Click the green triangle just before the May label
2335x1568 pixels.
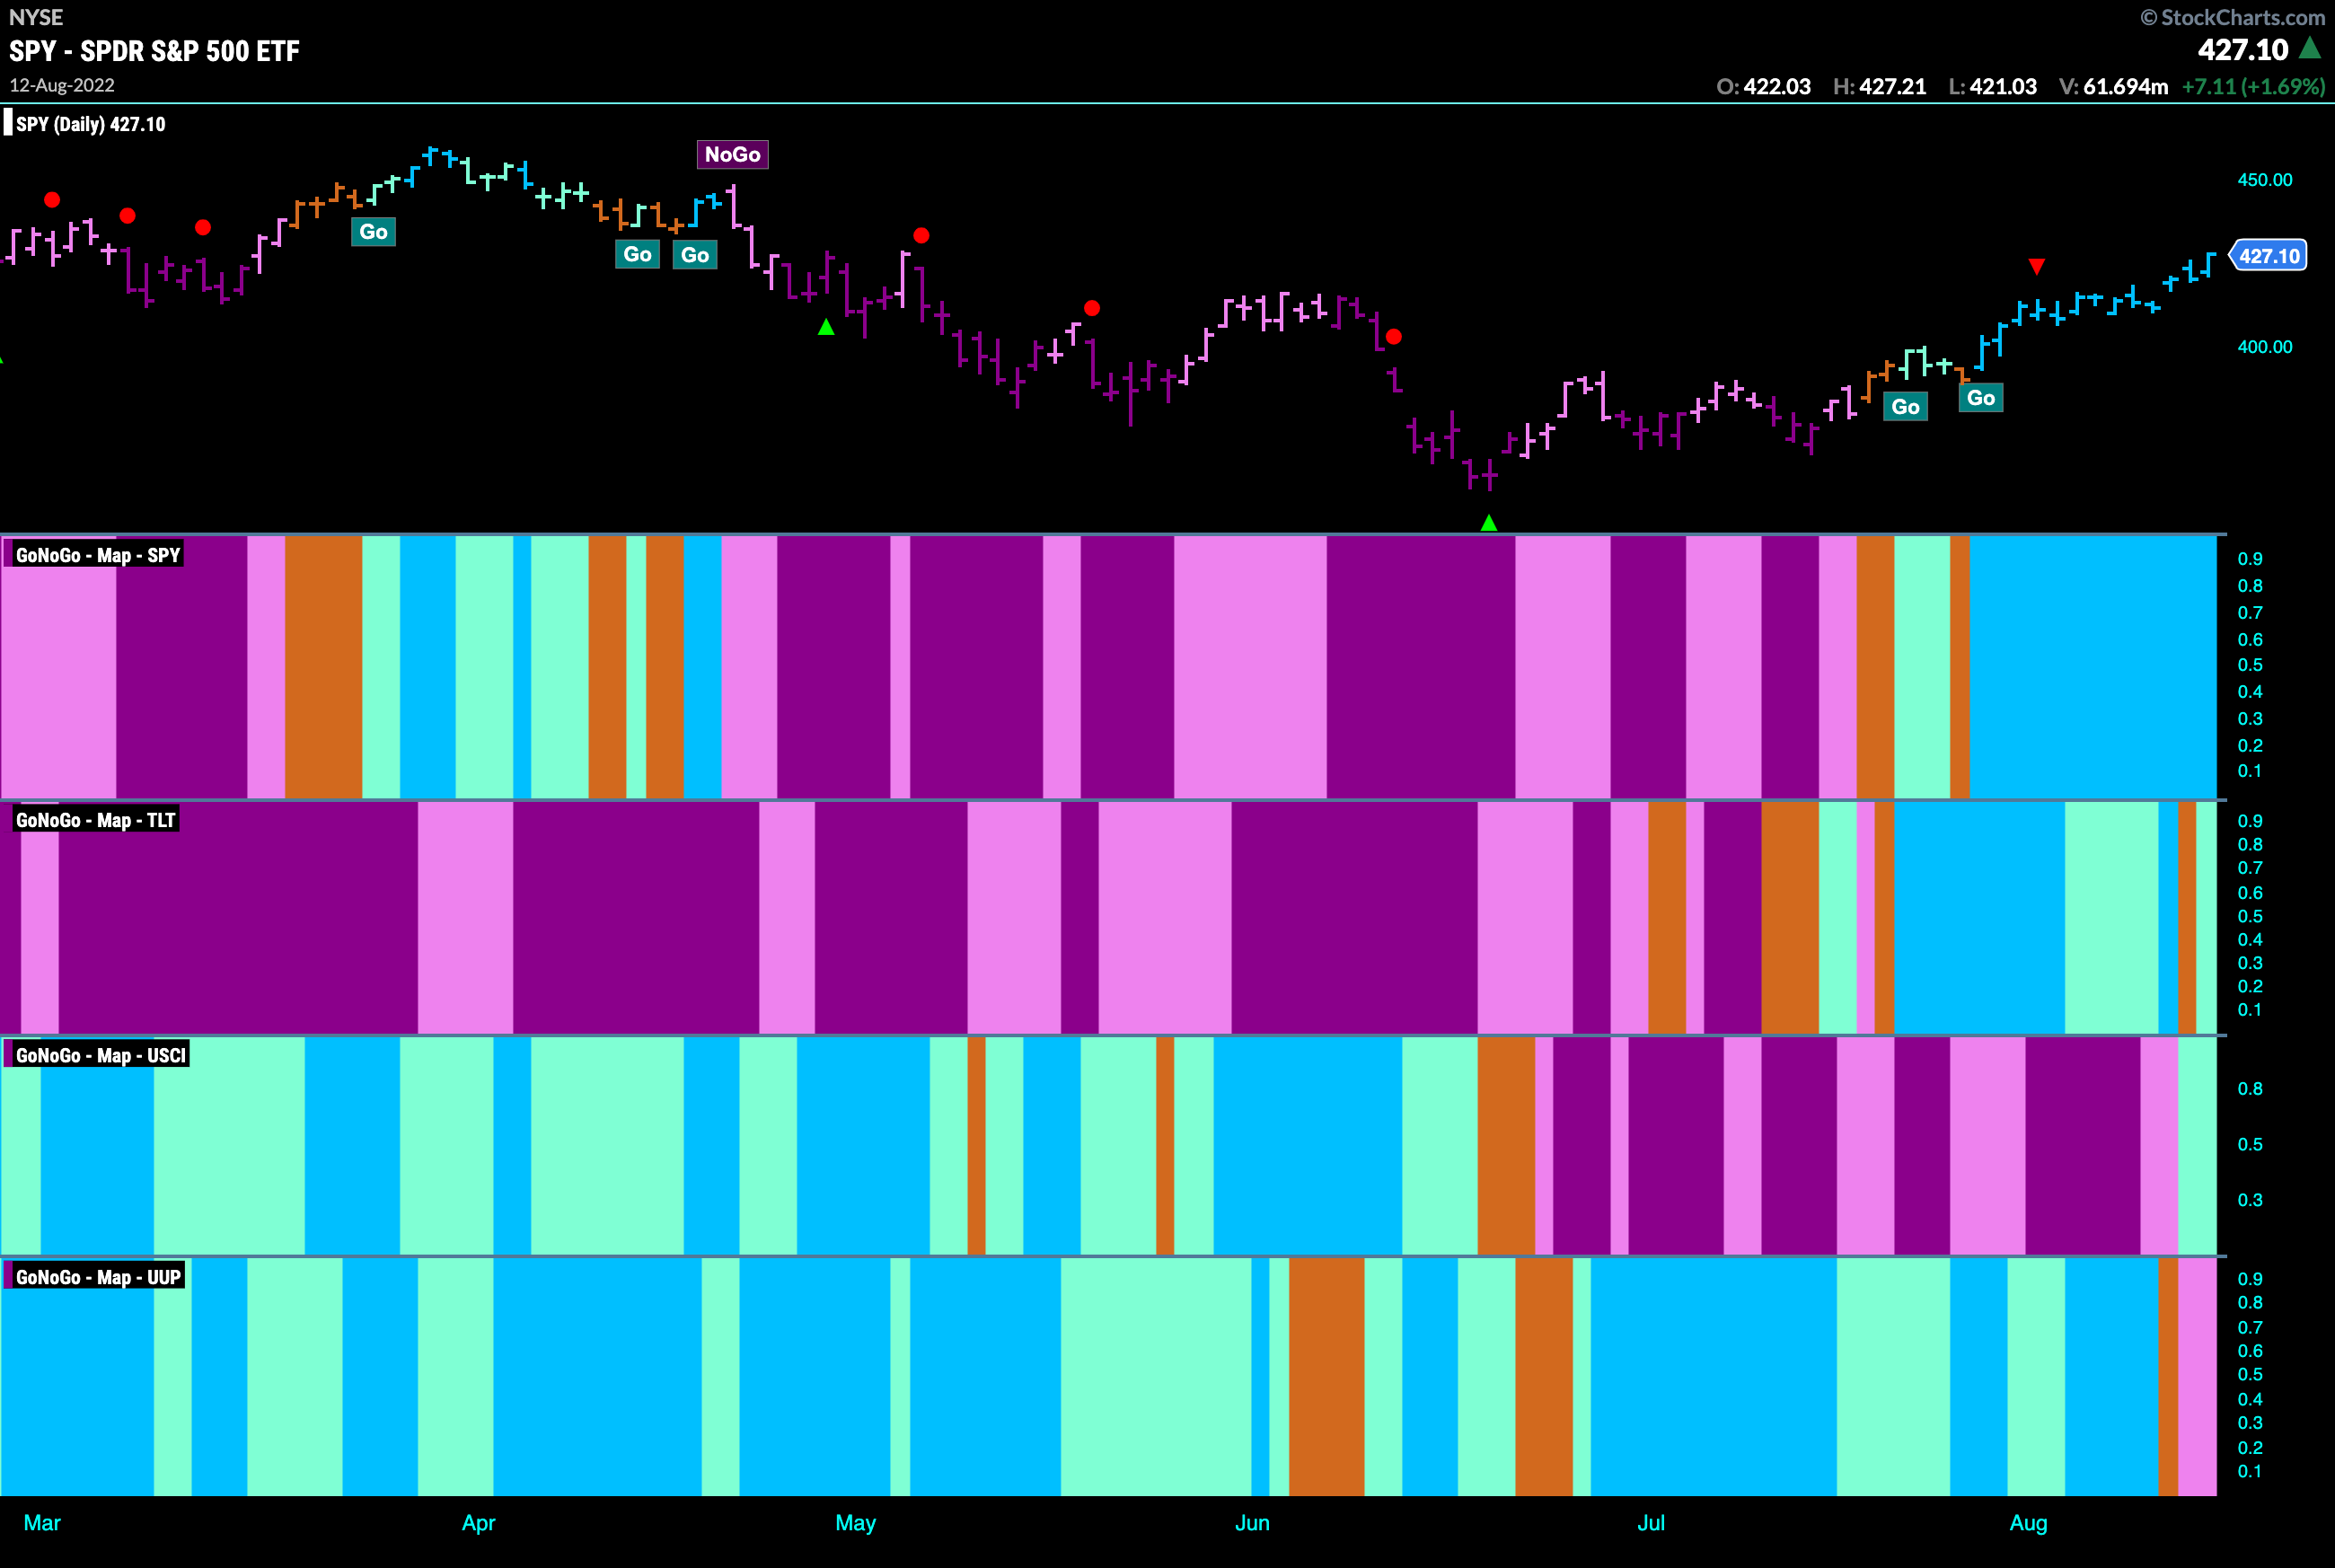tap(826, 327)
